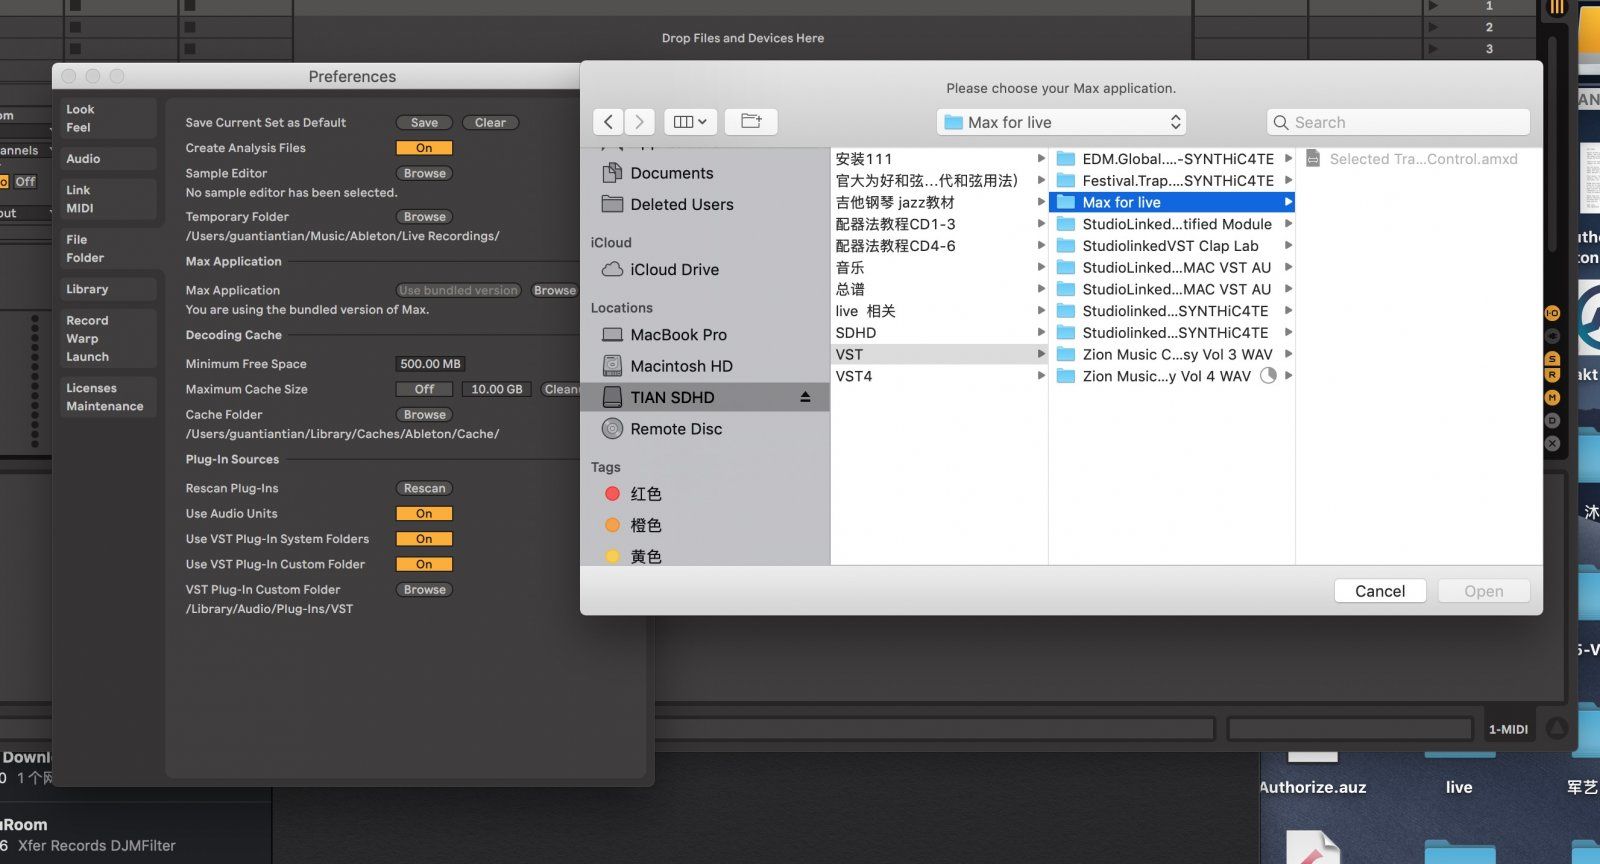This screenshot has height=864, width=1600.
Task: Go back in the file dialog
Action: point(609,122)
